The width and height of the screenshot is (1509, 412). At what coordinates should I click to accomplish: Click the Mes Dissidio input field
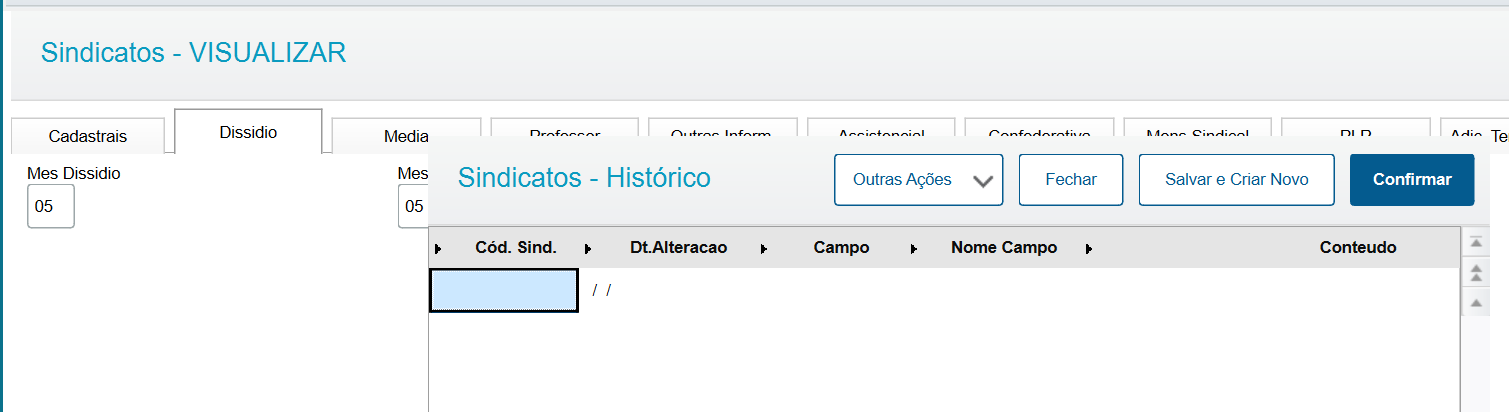[x=50, y=207]
